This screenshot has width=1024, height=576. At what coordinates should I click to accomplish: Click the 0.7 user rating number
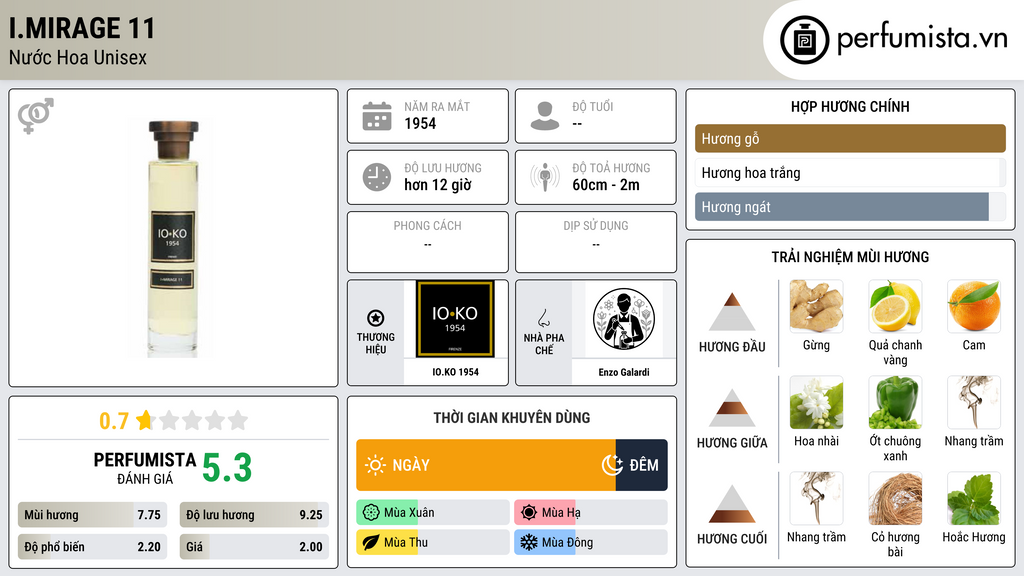pos(114,421)
